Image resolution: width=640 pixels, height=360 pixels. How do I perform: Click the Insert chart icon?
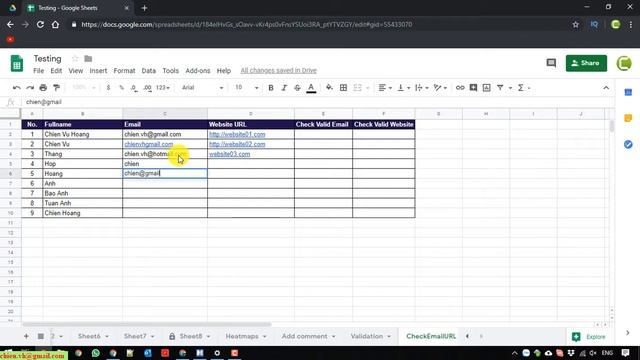coord(487,88)
